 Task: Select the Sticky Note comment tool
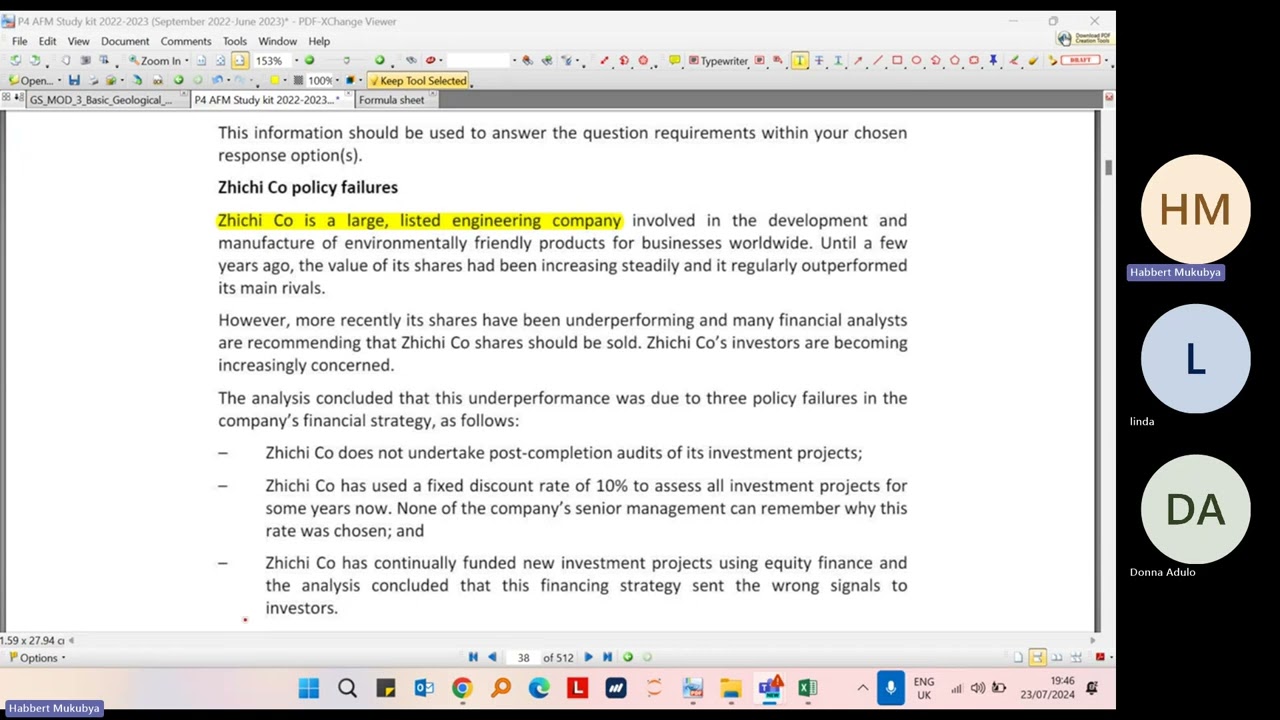coord(675,60)
